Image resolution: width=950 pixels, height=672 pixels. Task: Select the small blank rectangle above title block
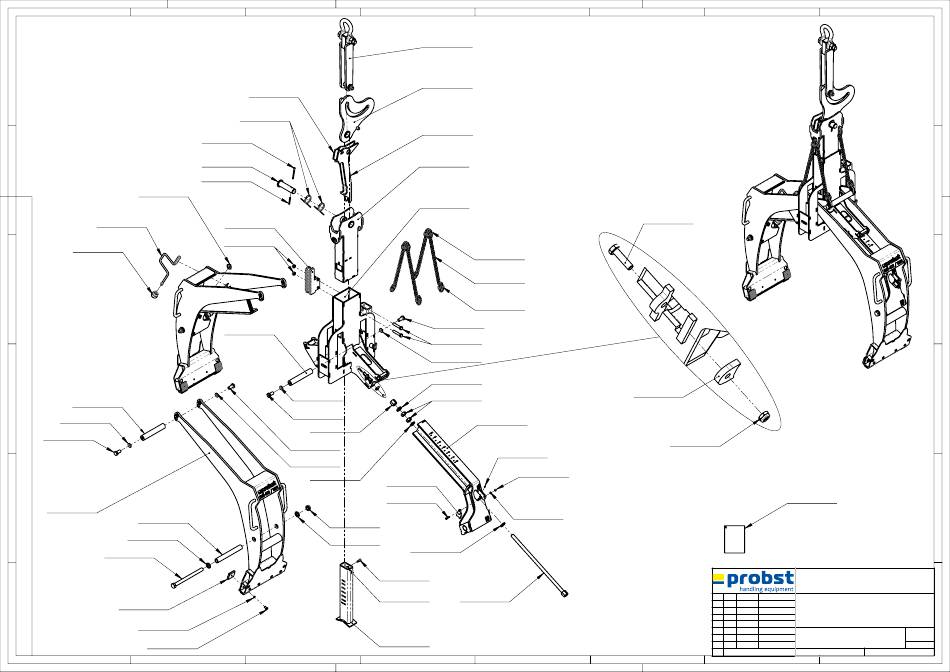pyautogui.click(x=735, y=537)
